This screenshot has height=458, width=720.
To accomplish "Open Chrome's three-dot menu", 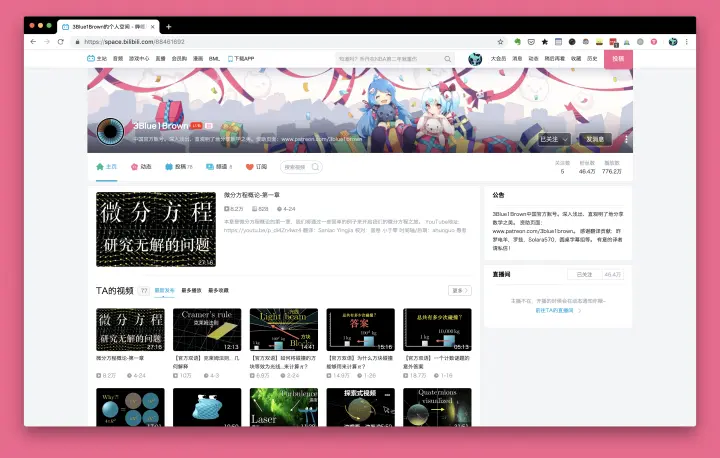I will (x=686, y=42).
